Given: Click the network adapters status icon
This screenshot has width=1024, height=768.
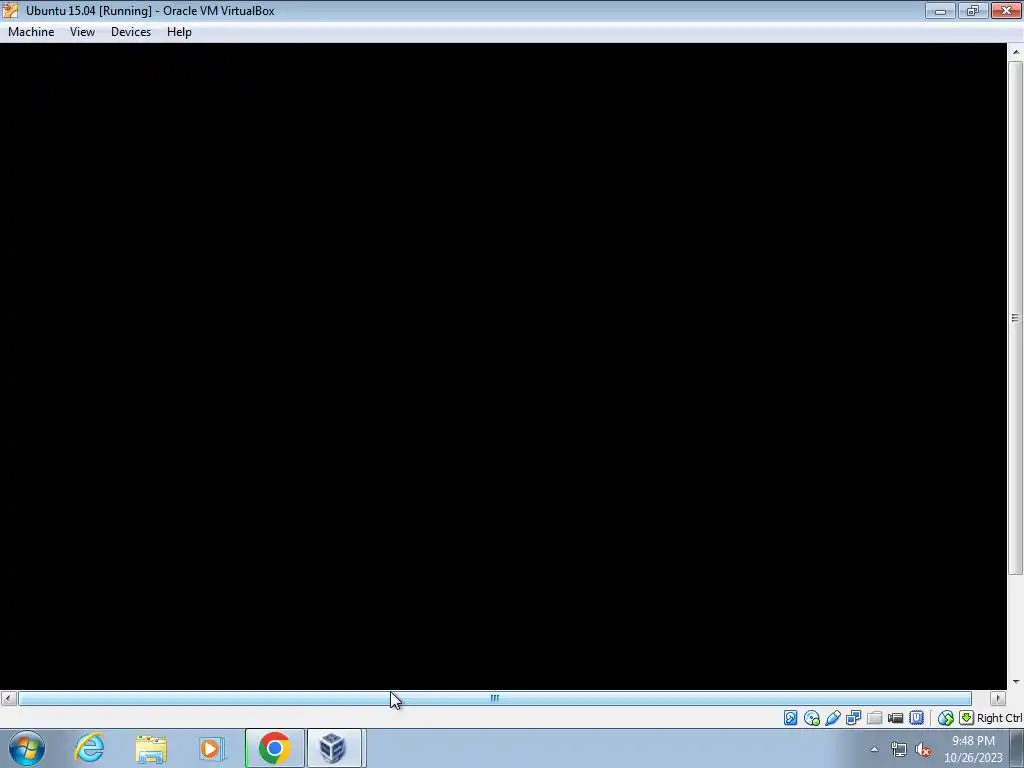Looking at the screenshot, I should [x=854, y=718].
